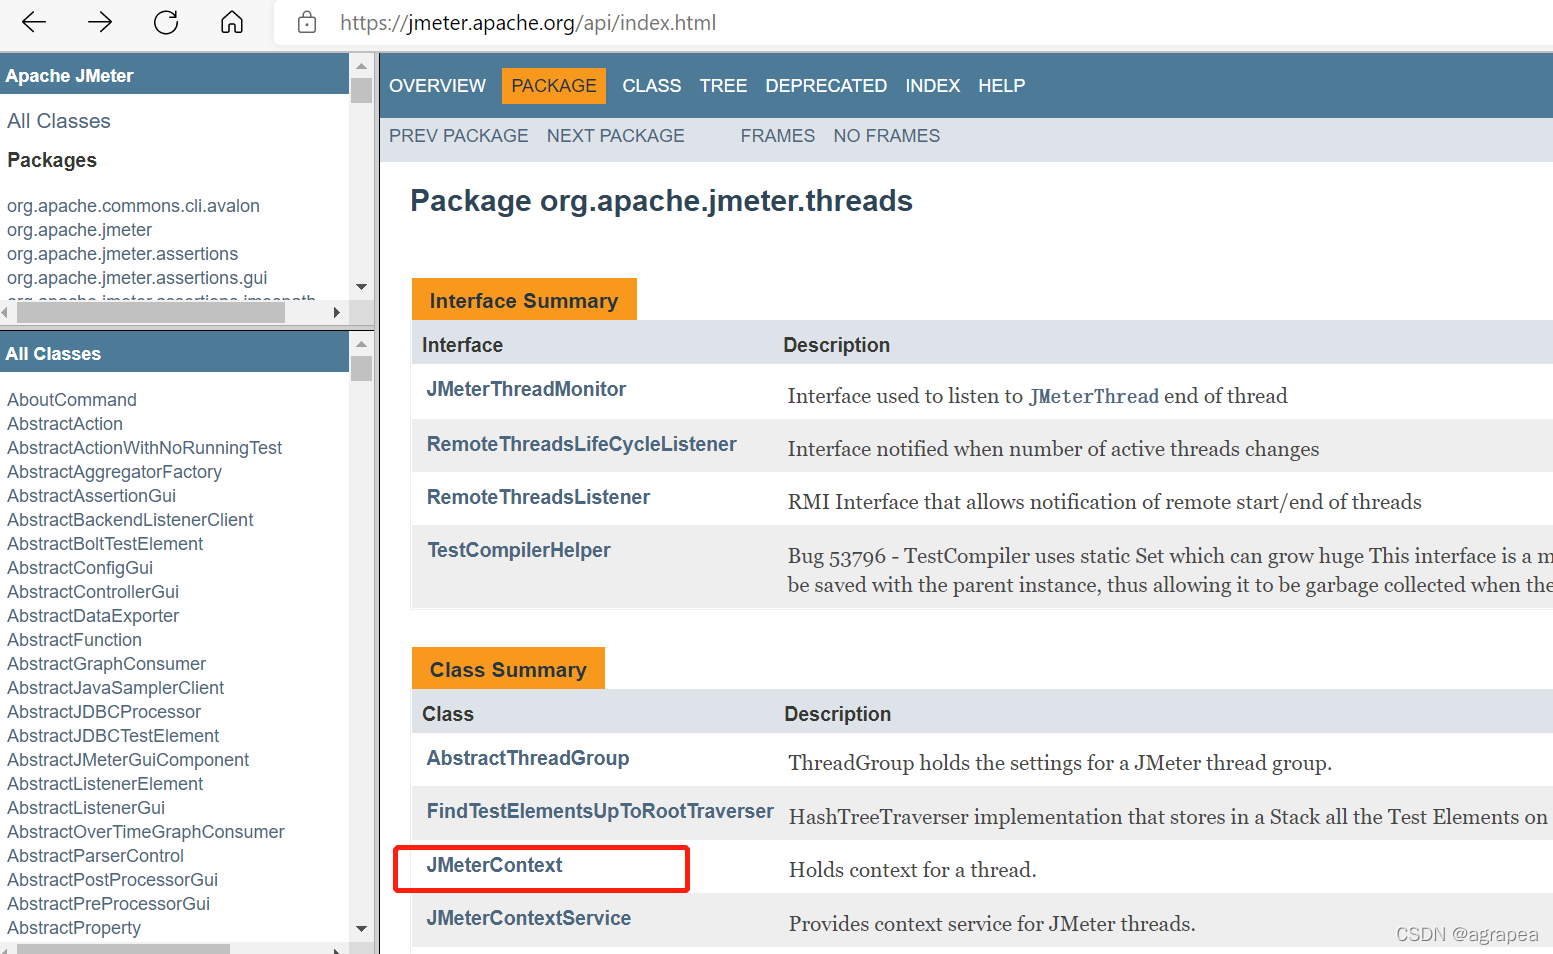Open AbstractJDBCProcessor class
1553x954 pixels.
tap(104, 712)
